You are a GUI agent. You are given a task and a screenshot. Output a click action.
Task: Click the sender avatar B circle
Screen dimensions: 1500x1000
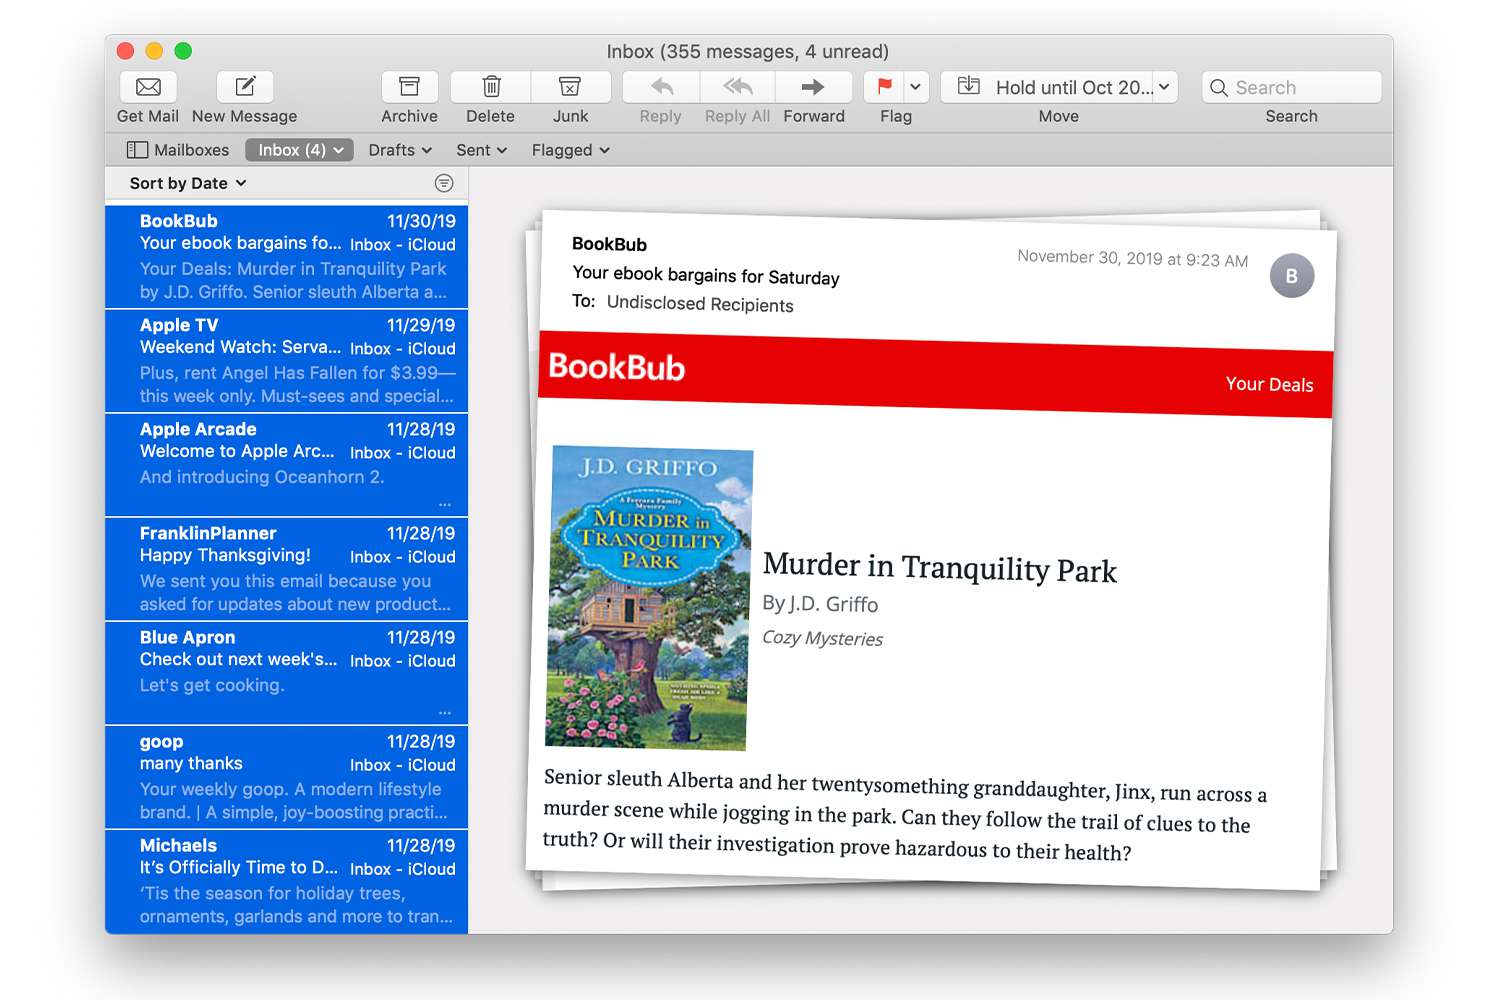pyautogui.click(x=1291, y=276)
